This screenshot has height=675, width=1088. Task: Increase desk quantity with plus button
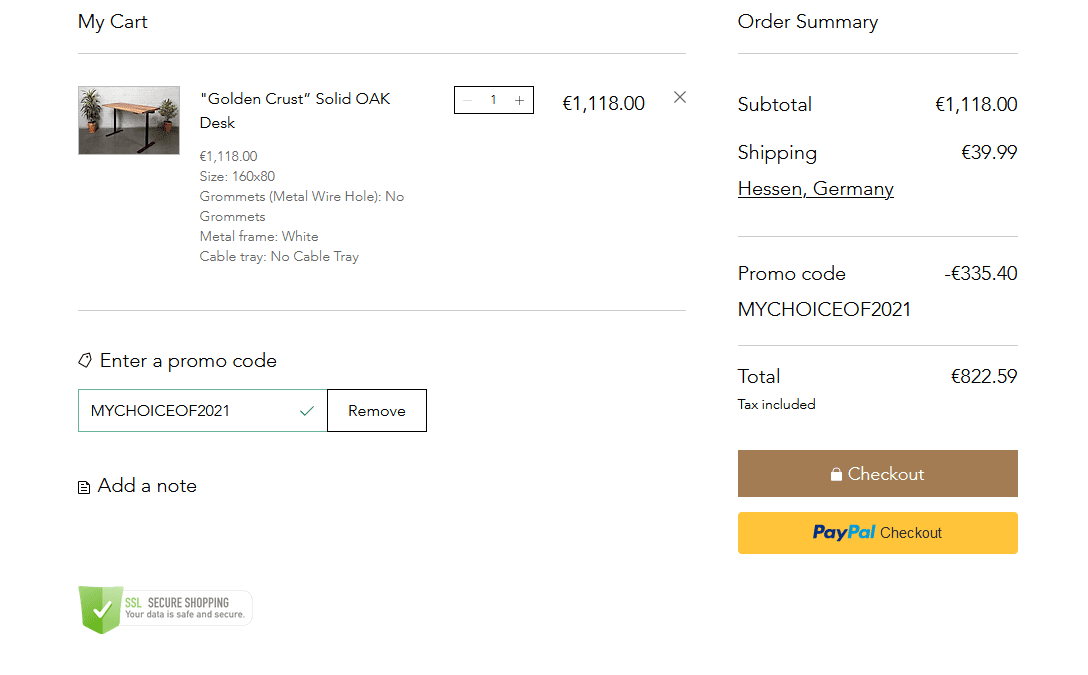(x=519, y=100)
